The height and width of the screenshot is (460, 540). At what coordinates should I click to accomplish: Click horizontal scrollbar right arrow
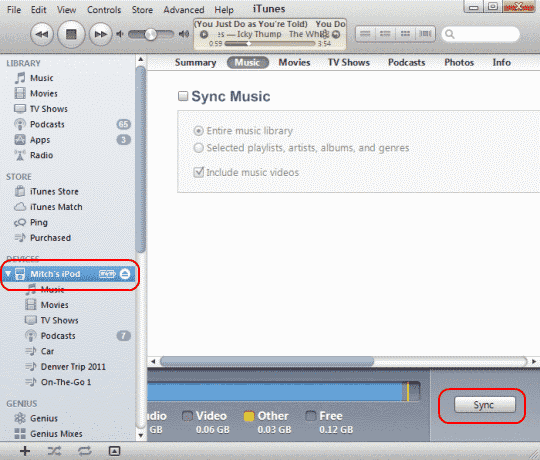[534, 362]
